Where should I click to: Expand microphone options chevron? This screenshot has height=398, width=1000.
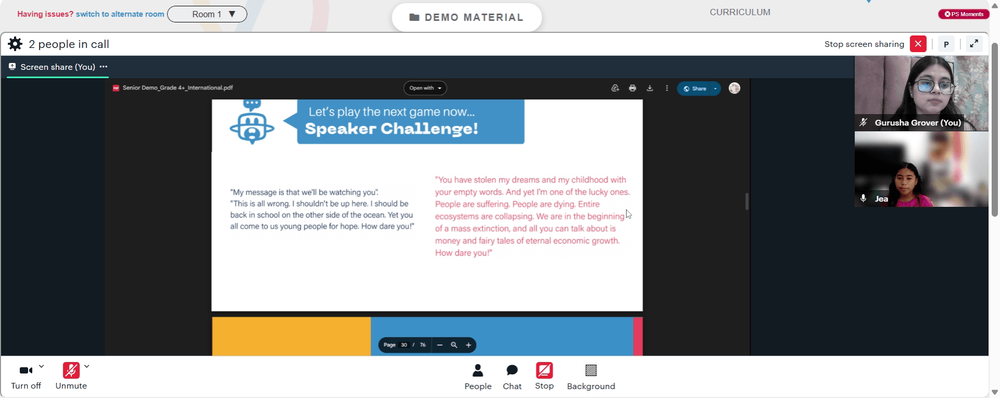[87, 366]
